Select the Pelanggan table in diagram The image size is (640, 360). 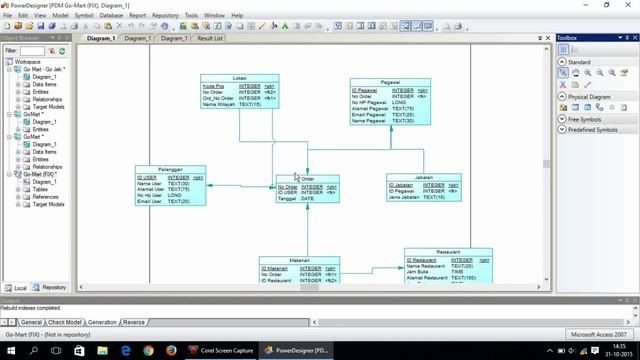point(171,186)
